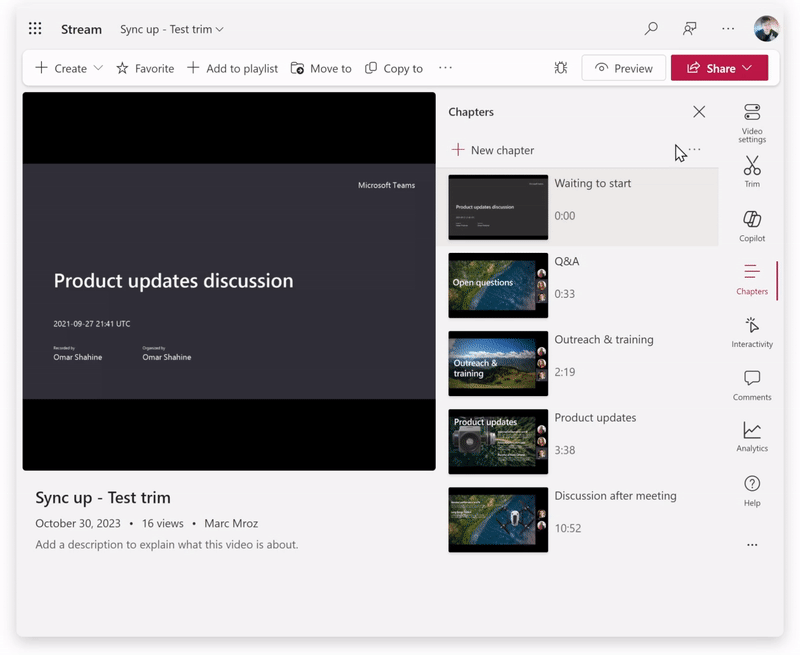
Task: Mark video as Favorite
Action: [x=145, y=68]
